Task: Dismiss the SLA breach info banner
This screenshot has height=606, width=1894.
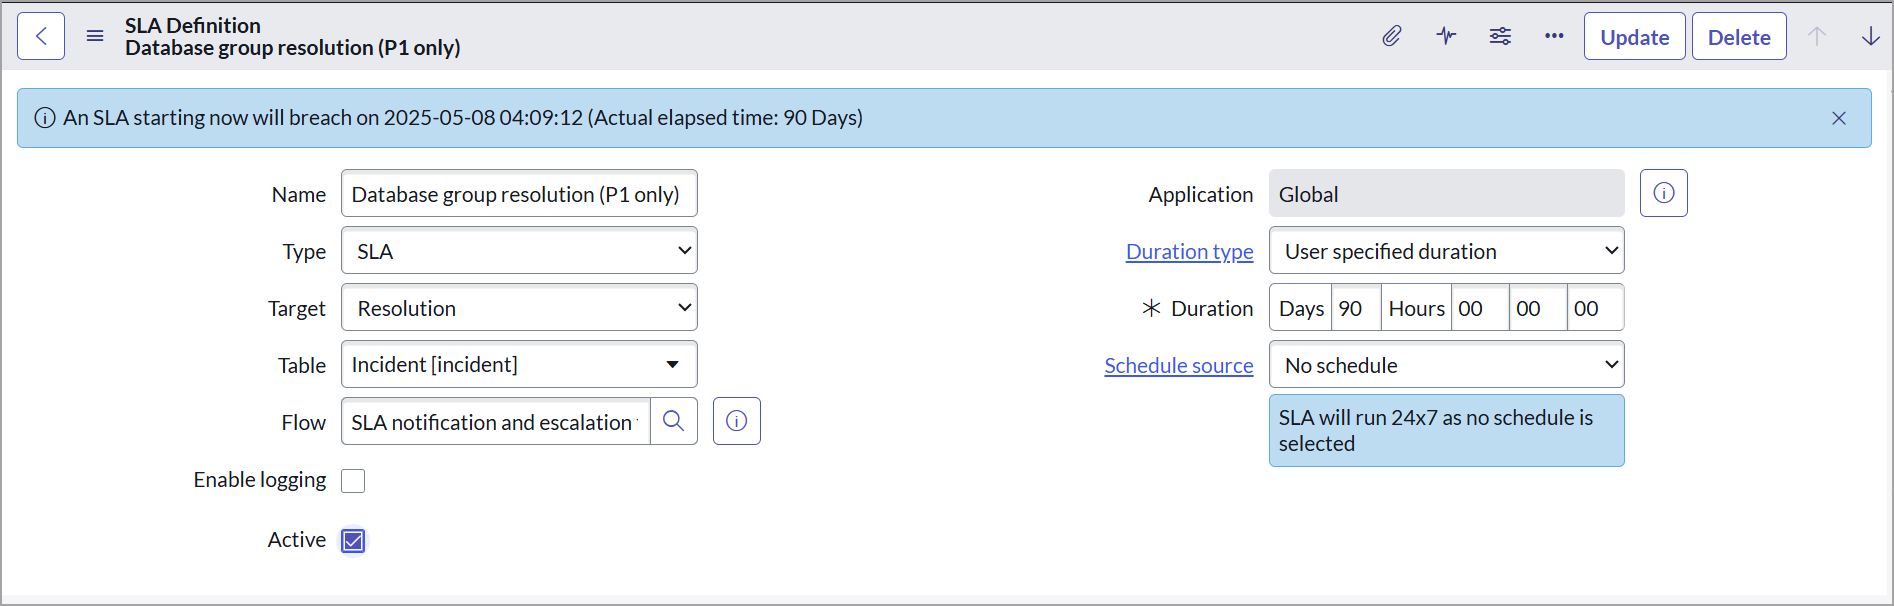Action: 1839,118
